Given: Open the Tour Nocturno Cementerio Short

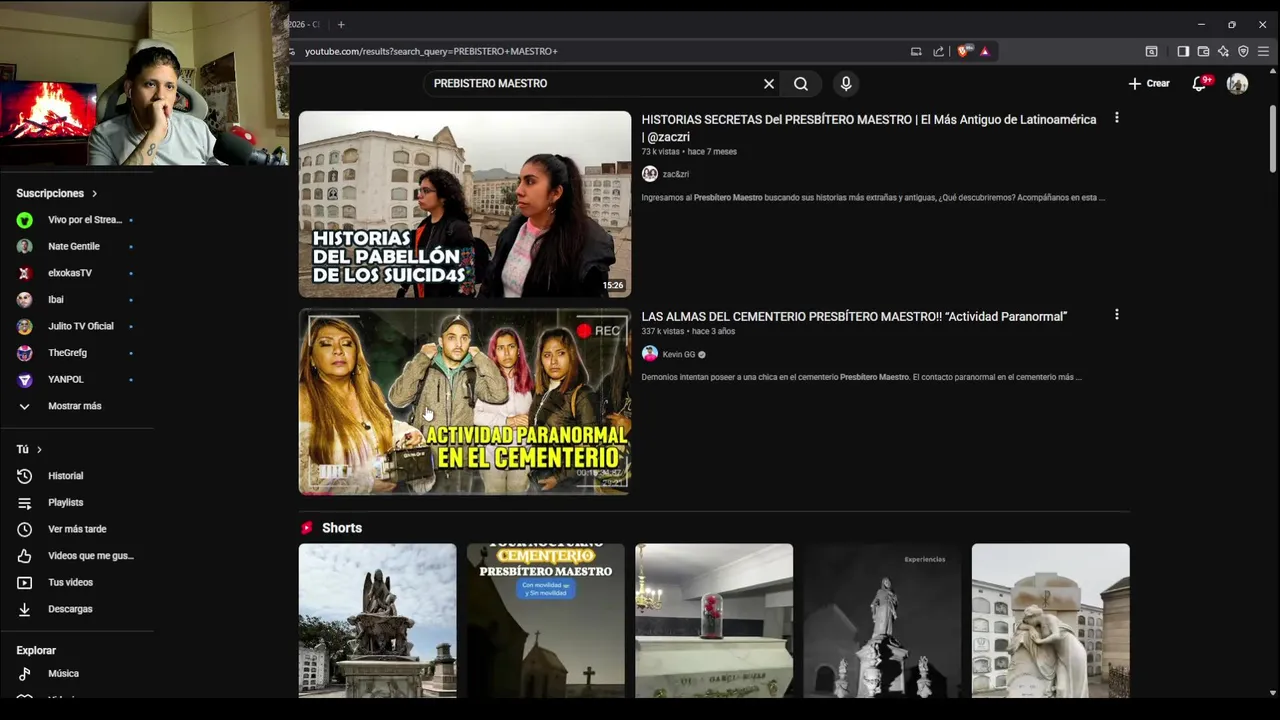Looking at the screenshot, I should click(x=546, y=620).
